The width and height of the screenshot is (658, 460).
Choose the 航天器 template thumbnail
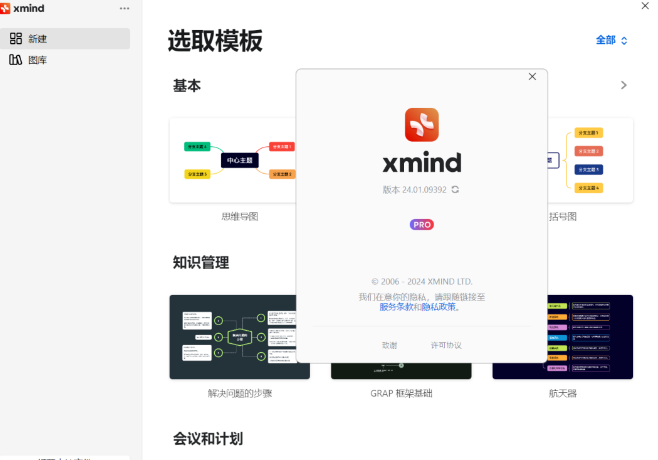coord(590,337)
